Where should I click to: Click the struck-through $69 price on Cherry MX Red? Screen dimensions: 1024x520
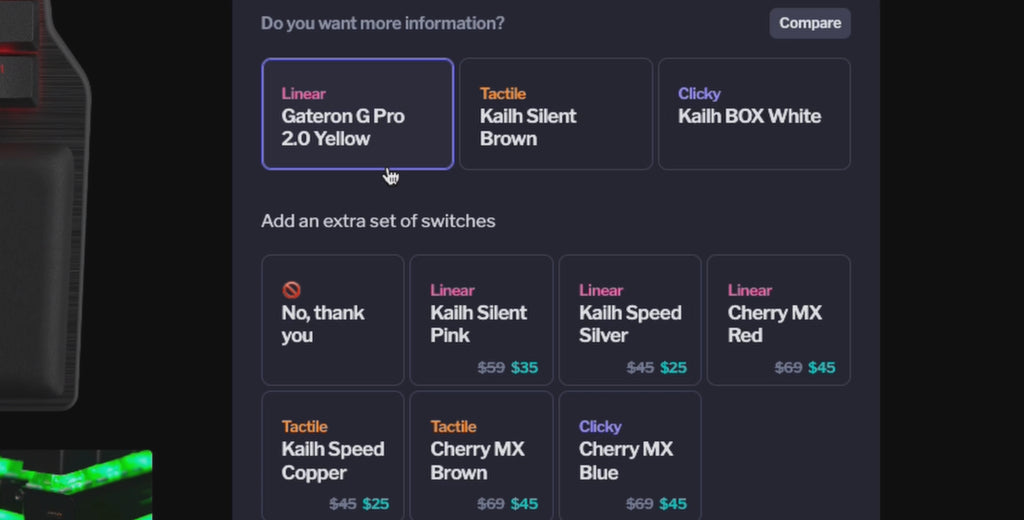click(x=788, y=368)
